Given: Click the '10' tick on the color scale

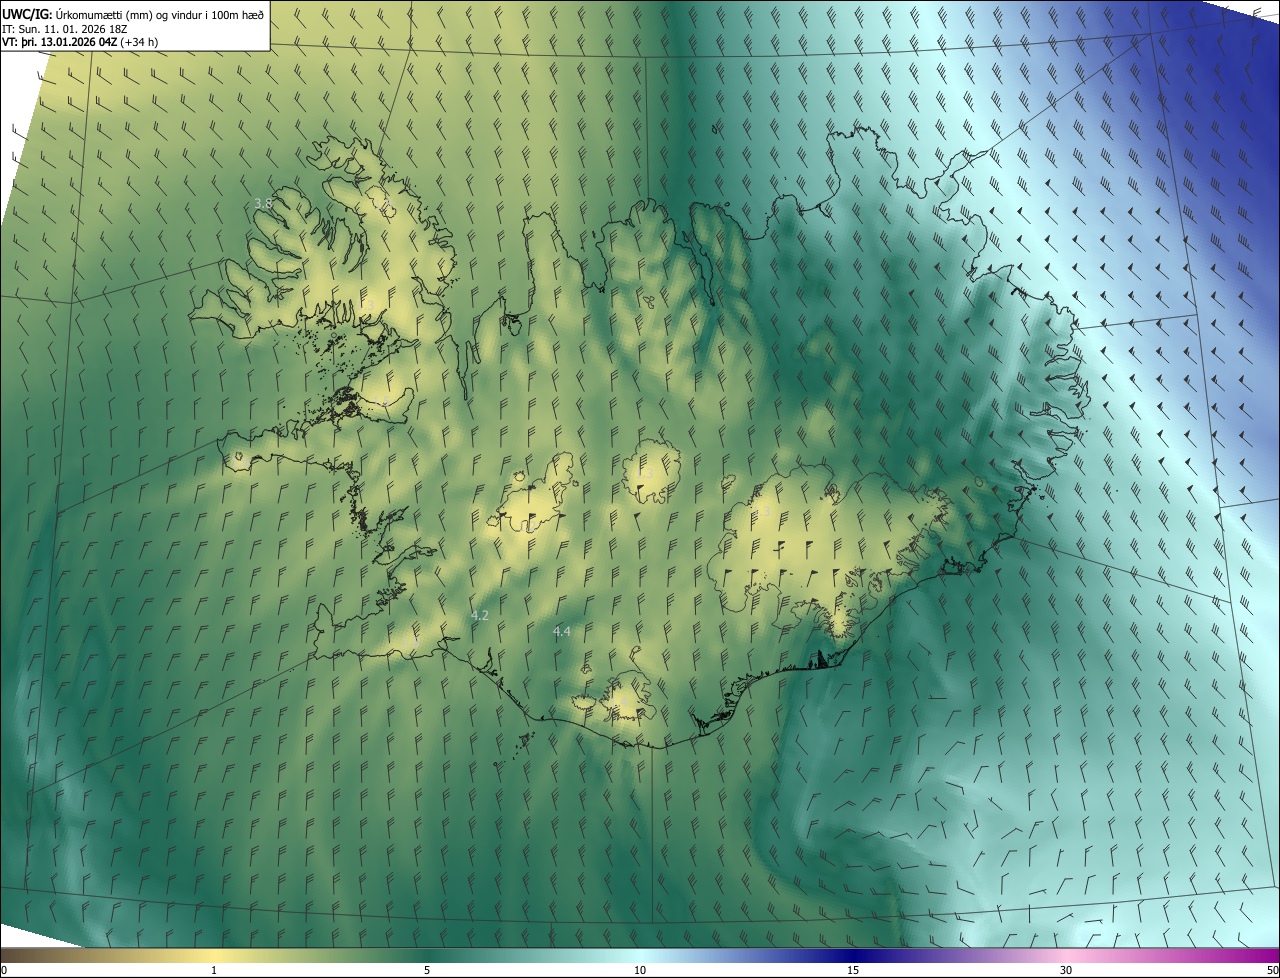Looking at the screenshot, I should pos(640,970).
